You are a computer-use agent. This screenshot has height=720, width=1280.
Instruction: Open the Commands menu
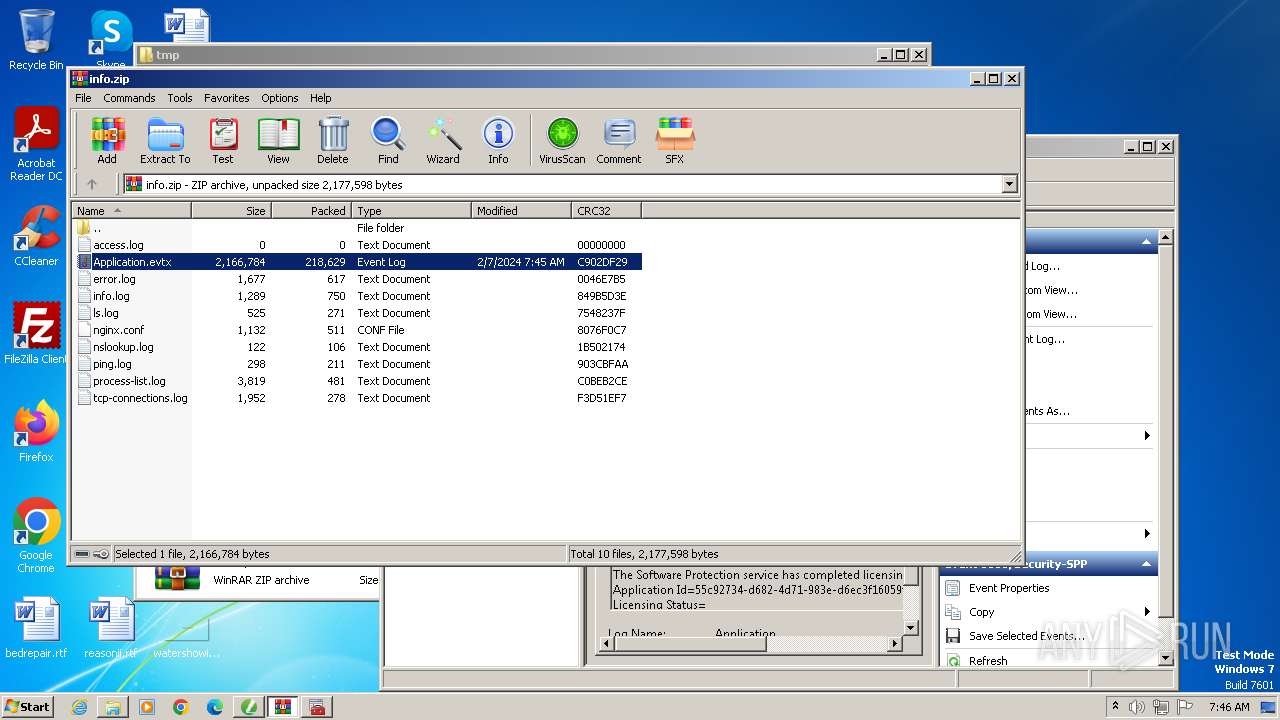pos(129,98)
